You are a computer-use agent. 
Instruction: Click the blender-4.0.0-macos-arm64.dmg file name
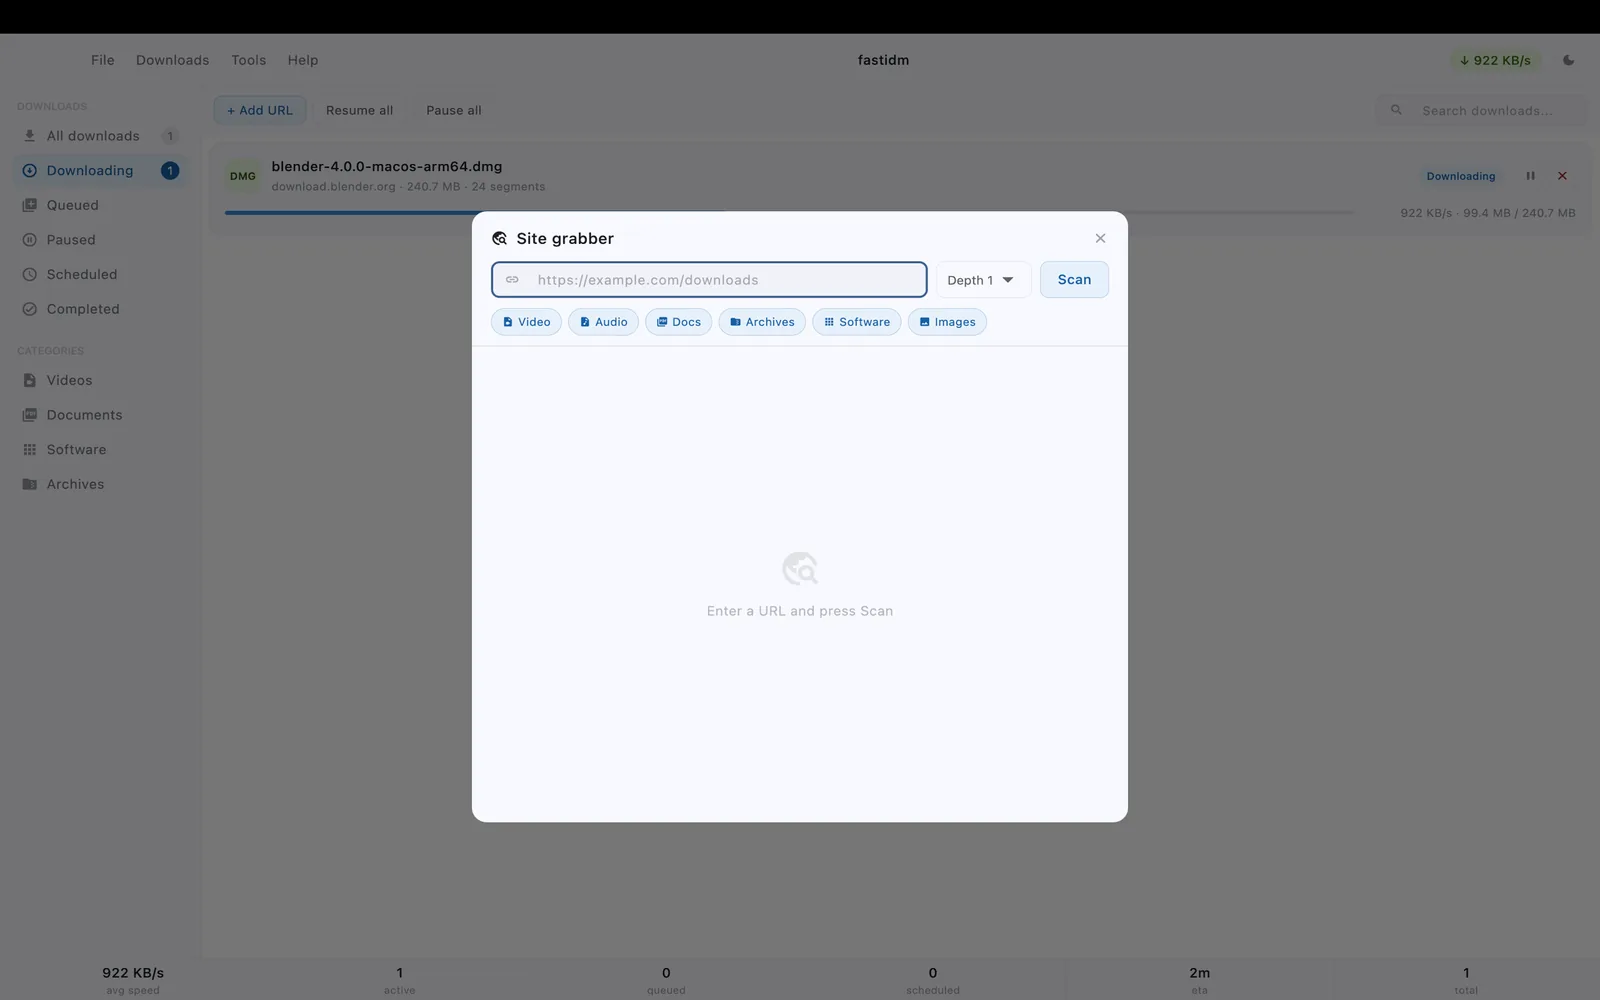click(x=387, y=166)
